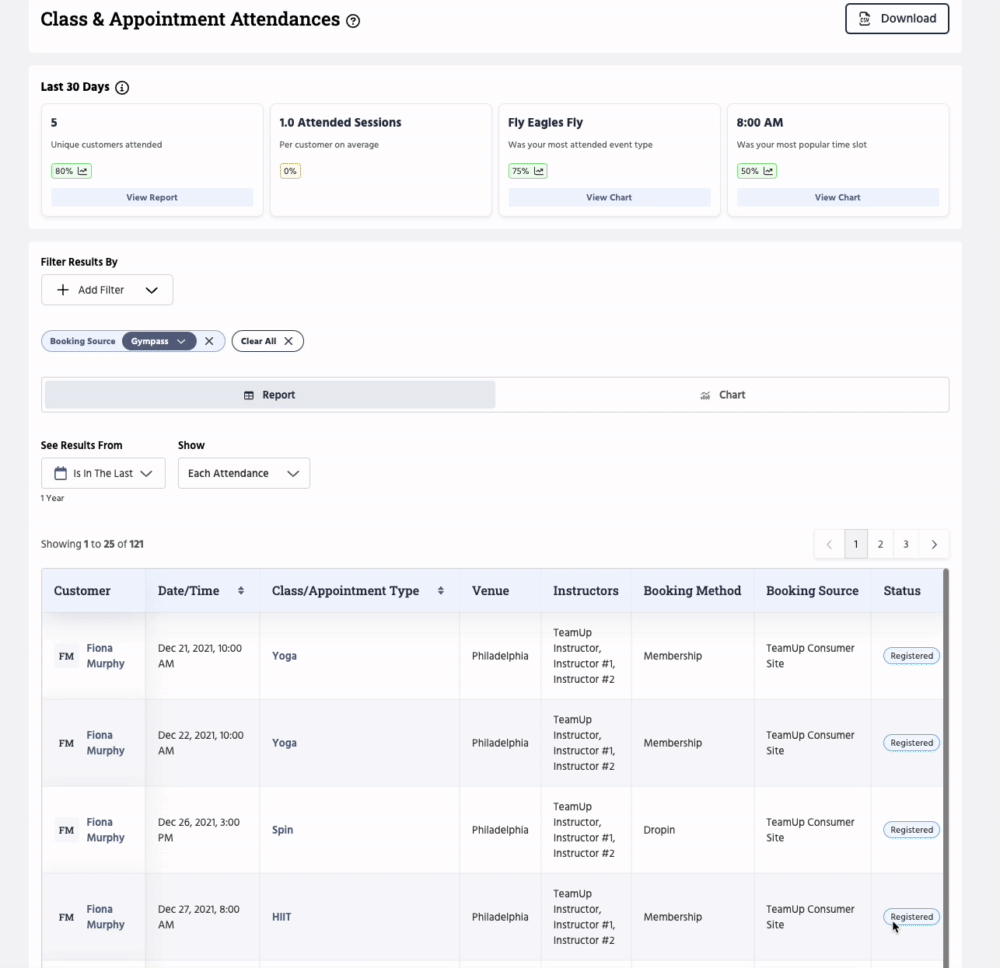This screenshot has height=968, width=1000.
Task: Open the Is In The Last date dropdown
Action: (x=103, y=473)
